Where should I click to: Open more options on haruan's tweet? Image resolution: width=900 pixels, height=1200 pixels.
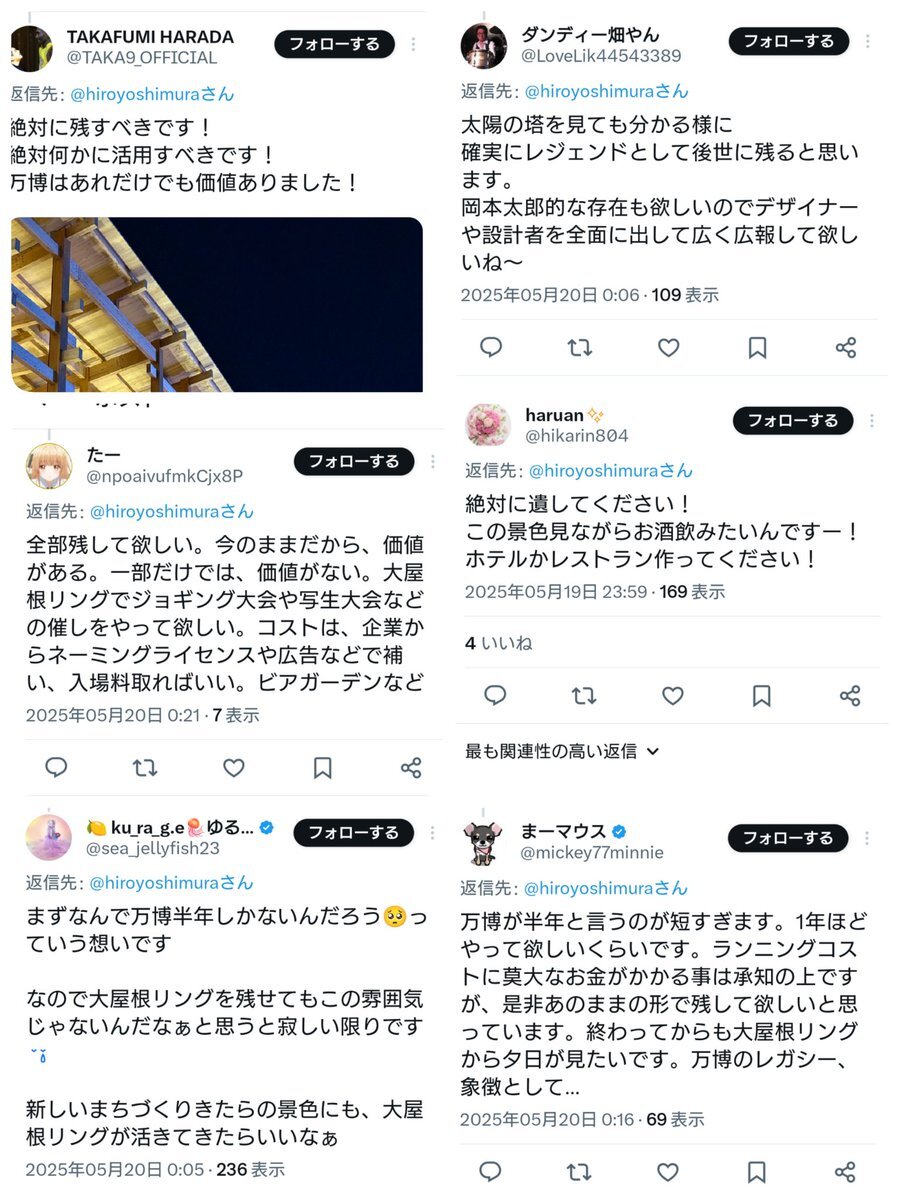click(x=872, y=421)
